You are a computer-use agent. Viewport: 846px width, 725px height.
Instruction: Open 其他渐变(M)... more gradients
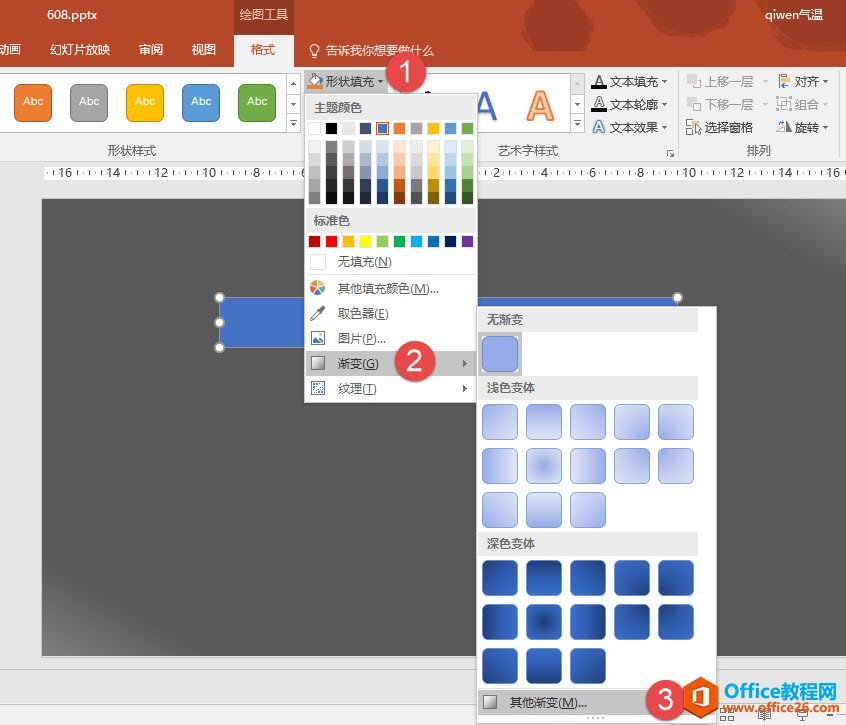click(564, 702)
